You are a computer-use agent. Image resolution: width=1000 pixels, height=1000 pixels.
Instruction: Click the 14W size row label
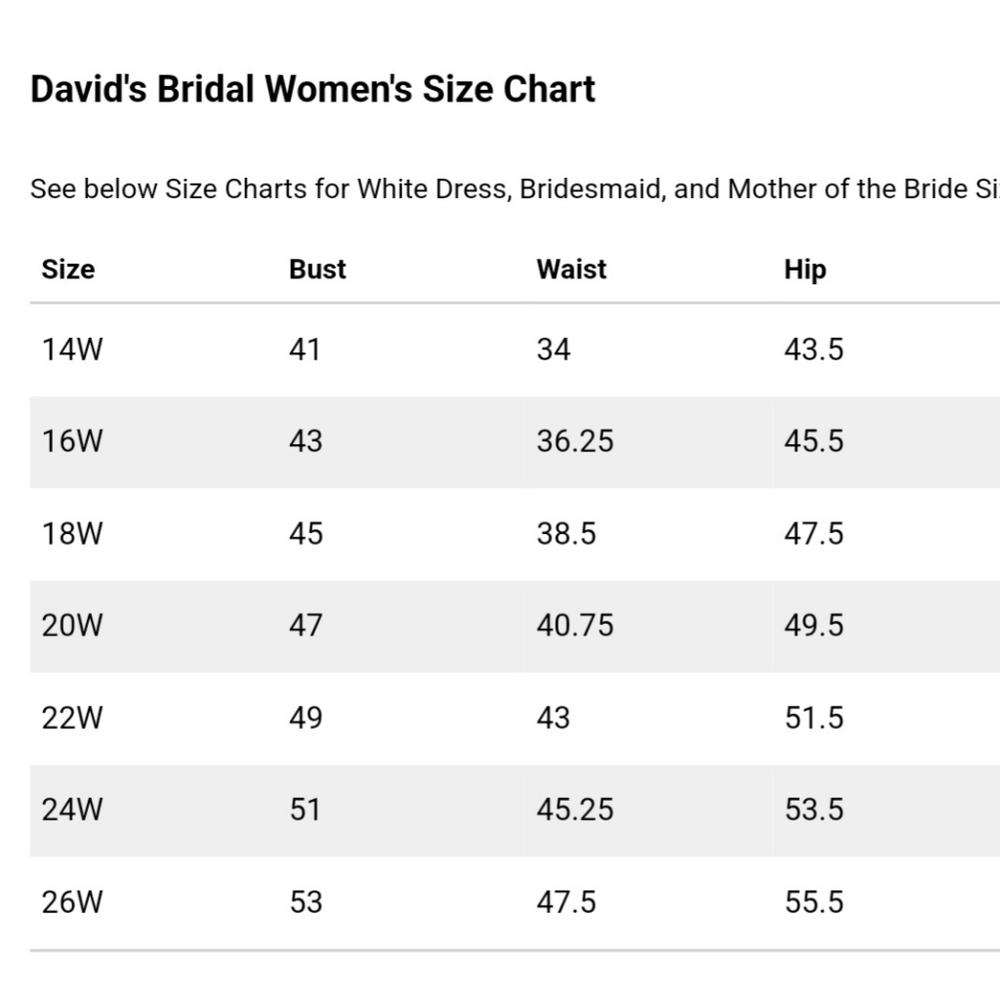[72, 349]
